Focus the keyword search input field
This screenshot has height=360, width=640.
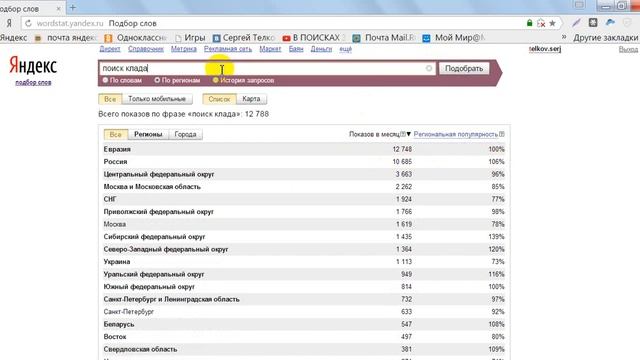[x=267, y=69]
